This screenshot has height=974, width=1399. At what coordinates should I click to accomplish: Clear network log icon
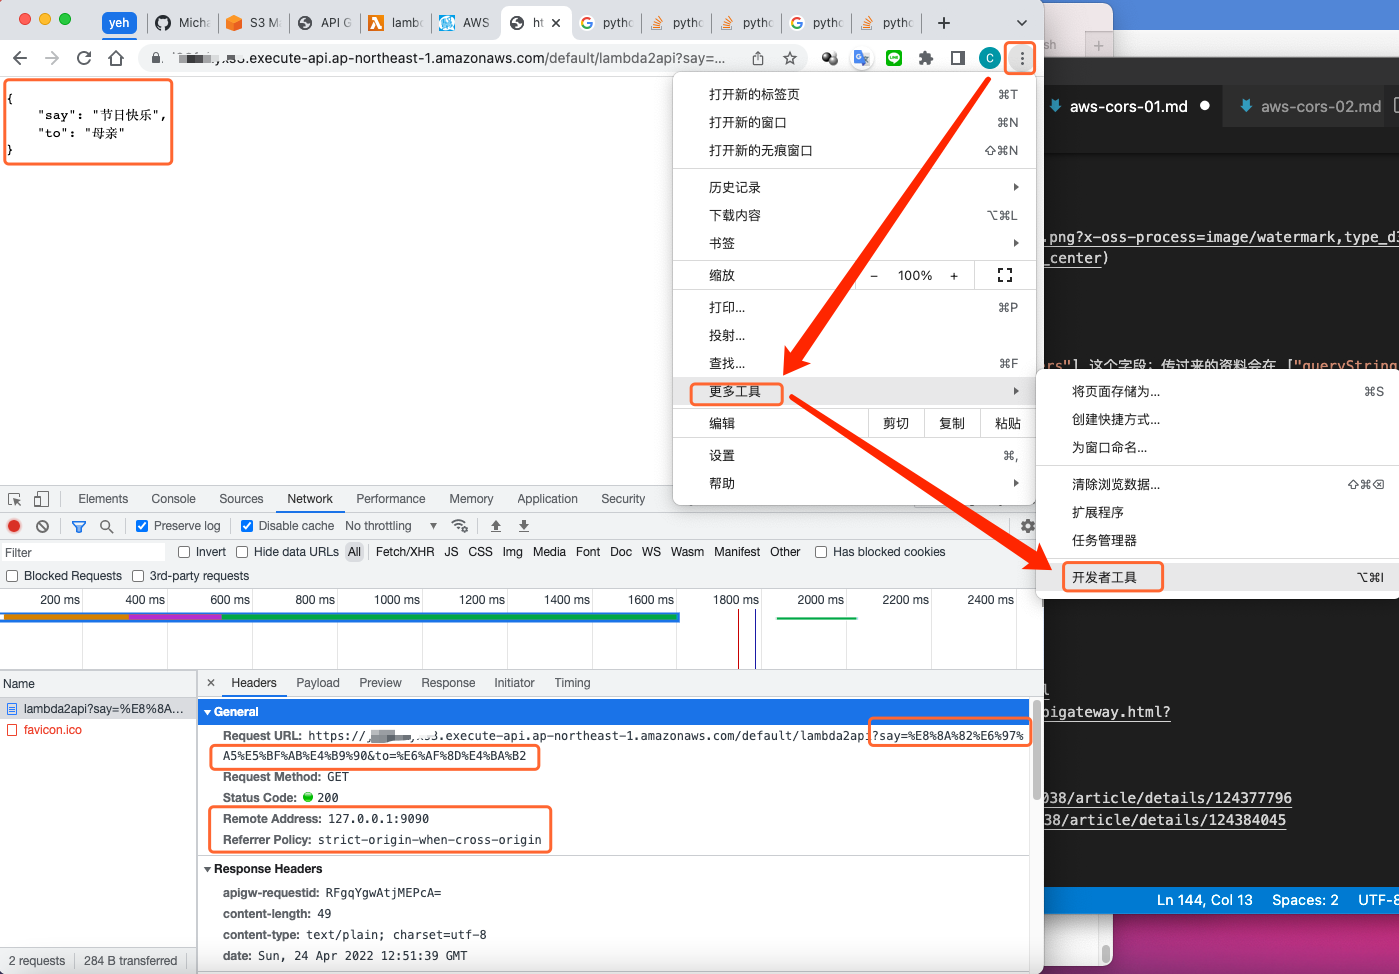point(42,526)
